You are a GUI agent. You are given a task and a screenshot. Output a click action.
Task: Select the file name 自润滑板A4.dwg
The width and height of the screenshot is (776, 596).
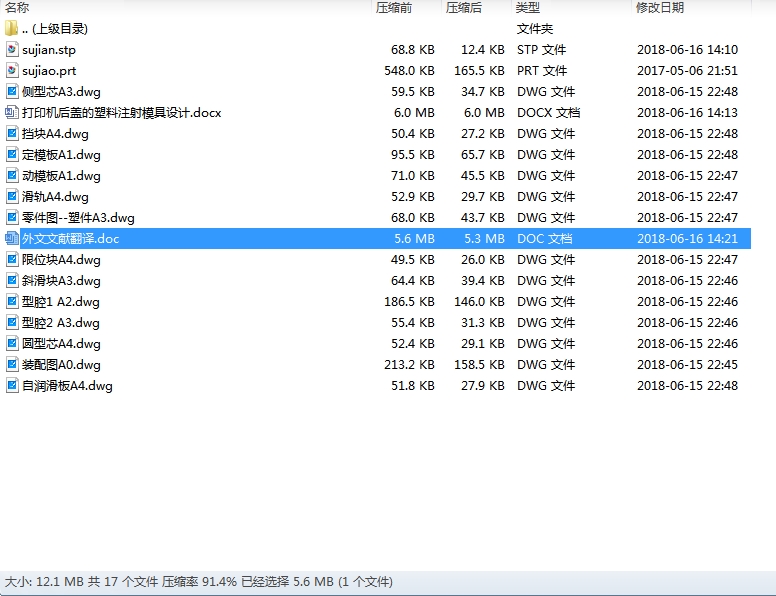coord(67,386)
